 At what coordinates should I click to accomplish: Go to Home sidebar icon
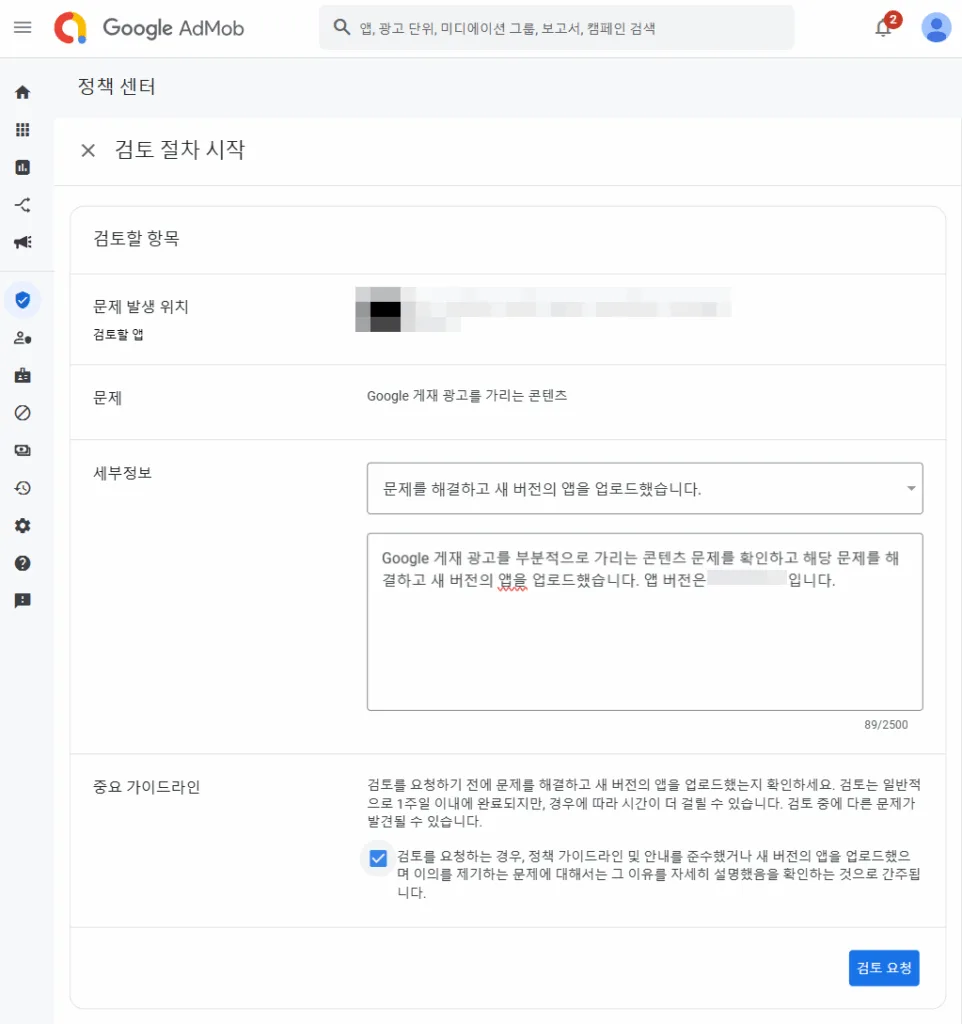23,92
